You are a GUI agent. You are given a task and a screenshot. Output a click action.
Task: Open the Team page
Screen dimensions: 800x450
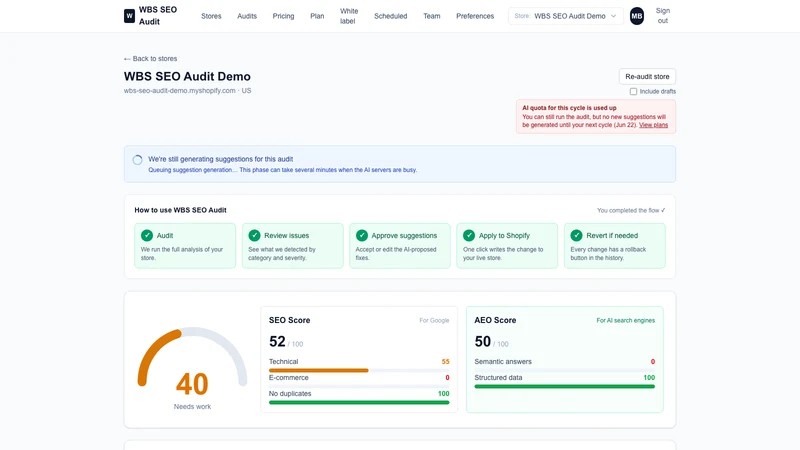coord(432,16)
